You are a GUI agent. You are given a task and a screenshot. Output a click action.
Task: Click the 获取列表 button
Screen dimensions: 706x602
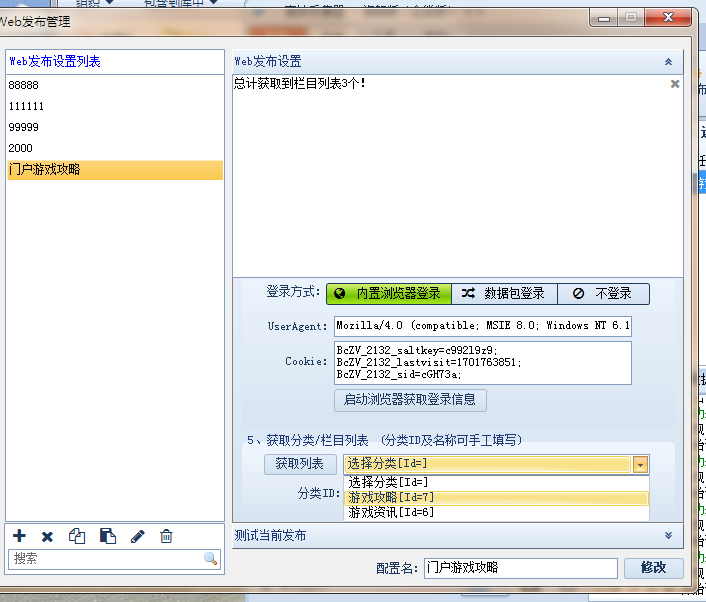pyautogui.click(x=300, y=464)
